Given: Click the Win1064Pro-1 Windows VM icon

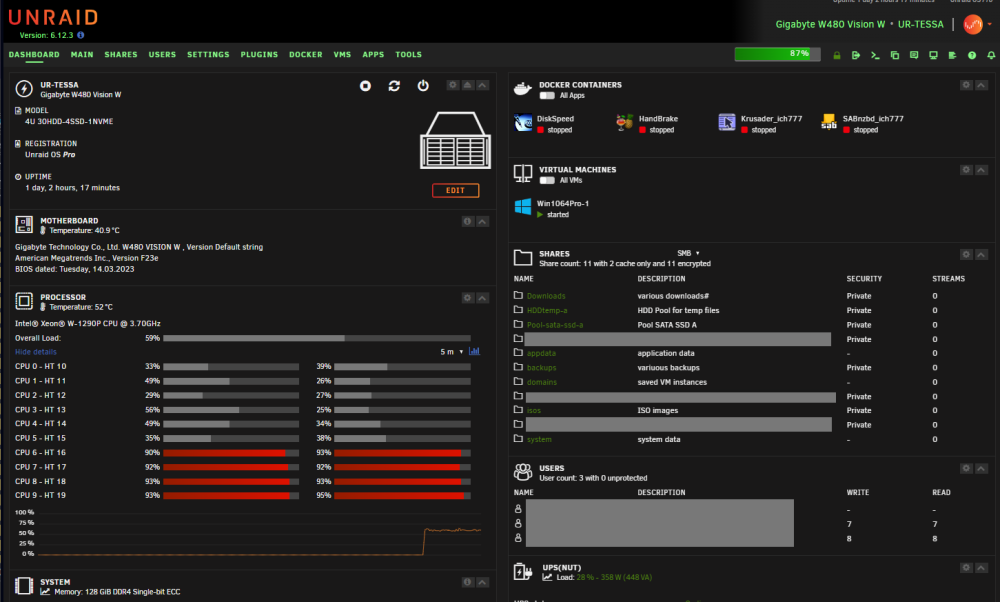Looking at the screenshot, I should pos(523,207).
